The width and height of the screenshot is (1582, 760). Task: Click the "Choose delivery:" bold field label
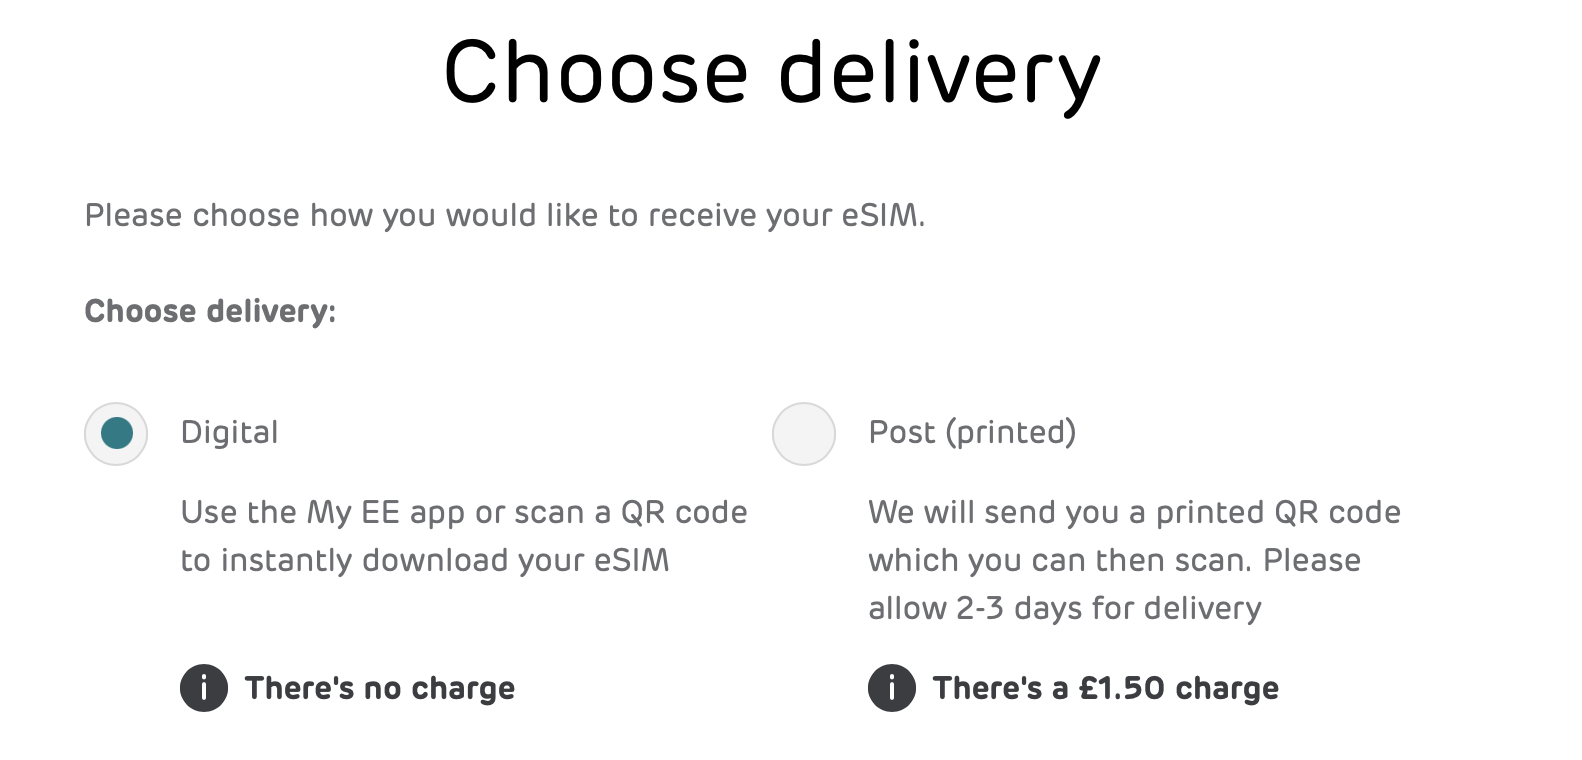[211, 312]
